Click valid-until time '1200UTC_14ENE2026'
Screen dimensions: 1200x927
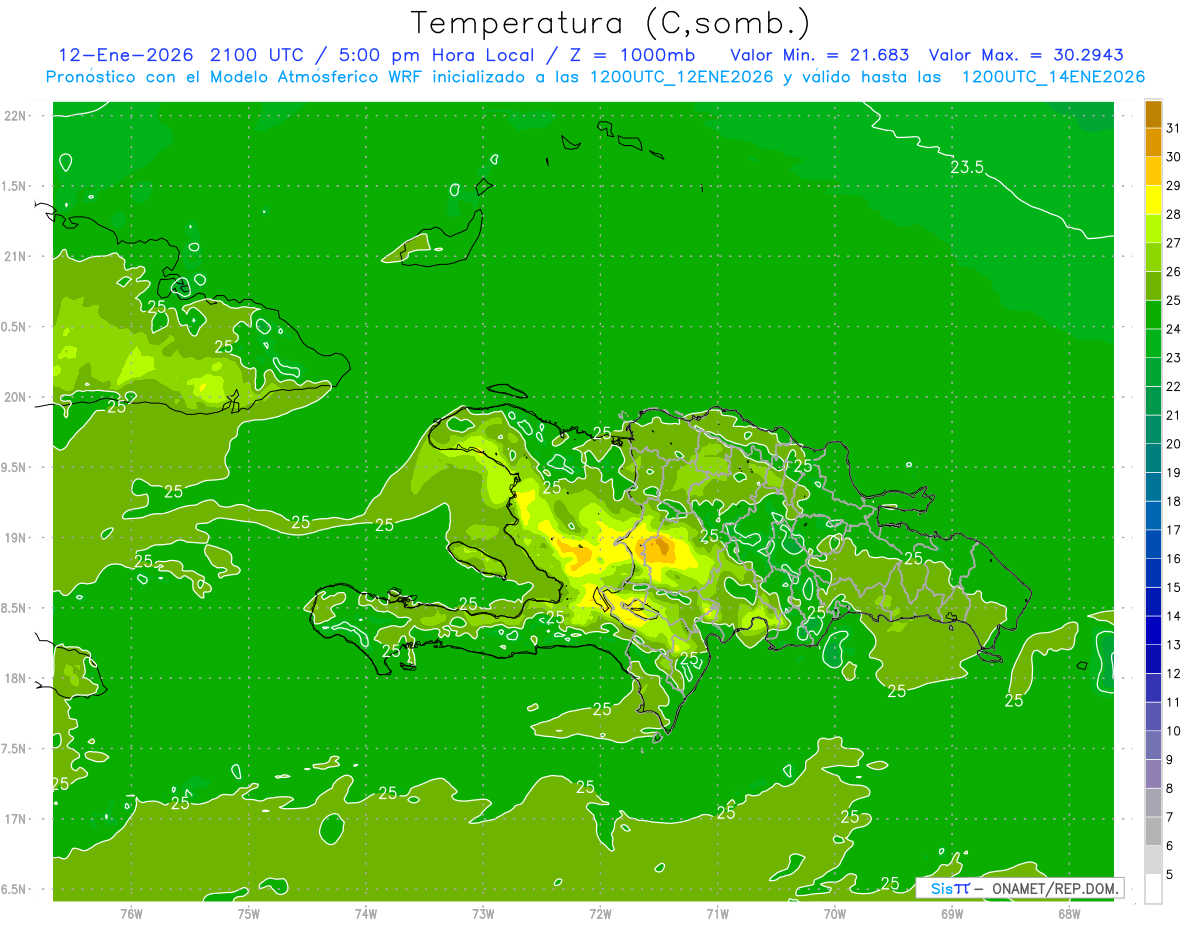tap(1053, 77)
